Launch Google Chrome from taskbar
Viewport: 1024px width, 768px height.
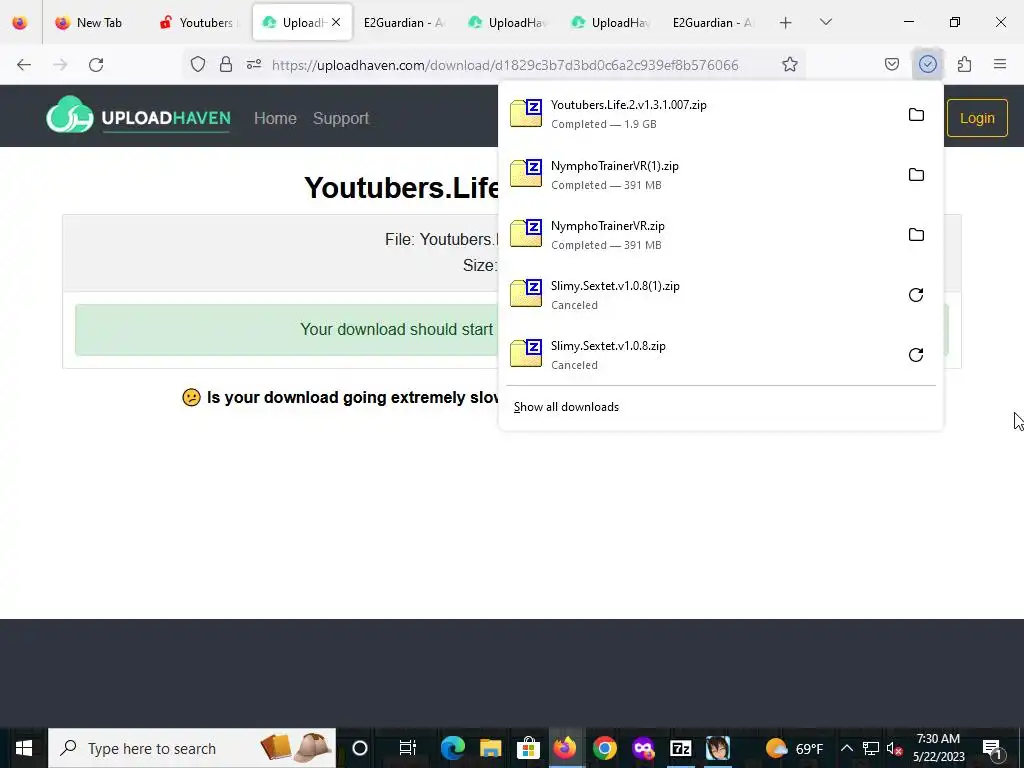click(605, 748)
